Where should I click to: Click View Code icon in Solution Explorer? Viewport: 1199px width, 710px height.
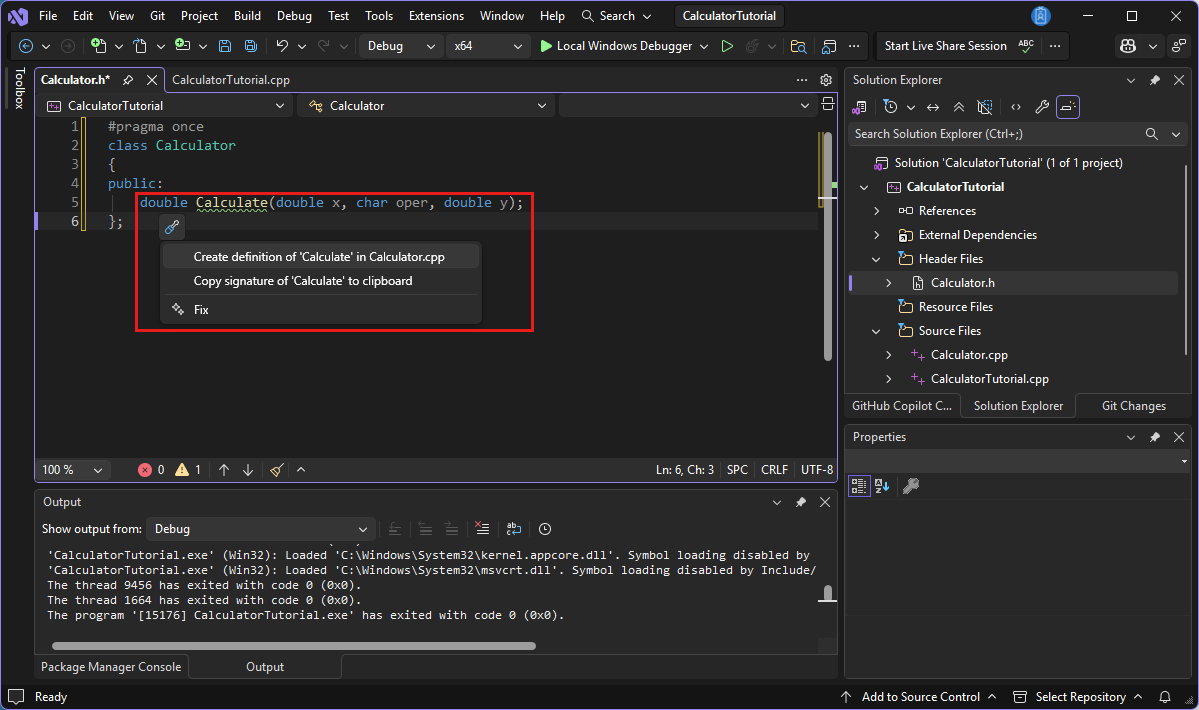(x=1015, y=107)
